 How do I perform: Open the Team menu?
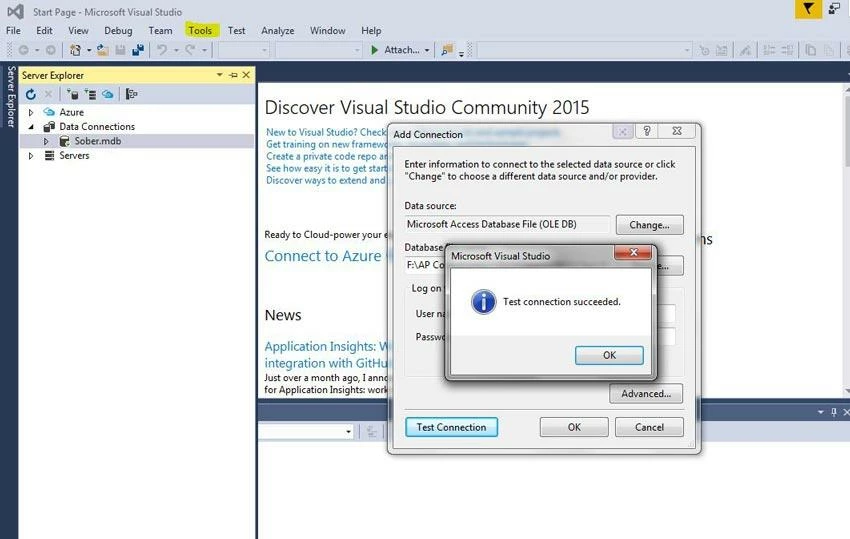pyautogui.click(x=160, y=30)
